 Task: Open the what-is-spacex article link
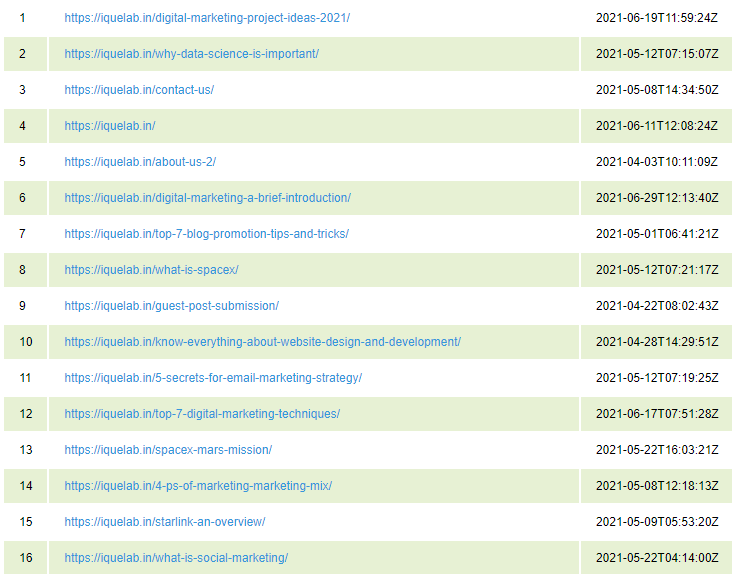click(x=151, y=270)
